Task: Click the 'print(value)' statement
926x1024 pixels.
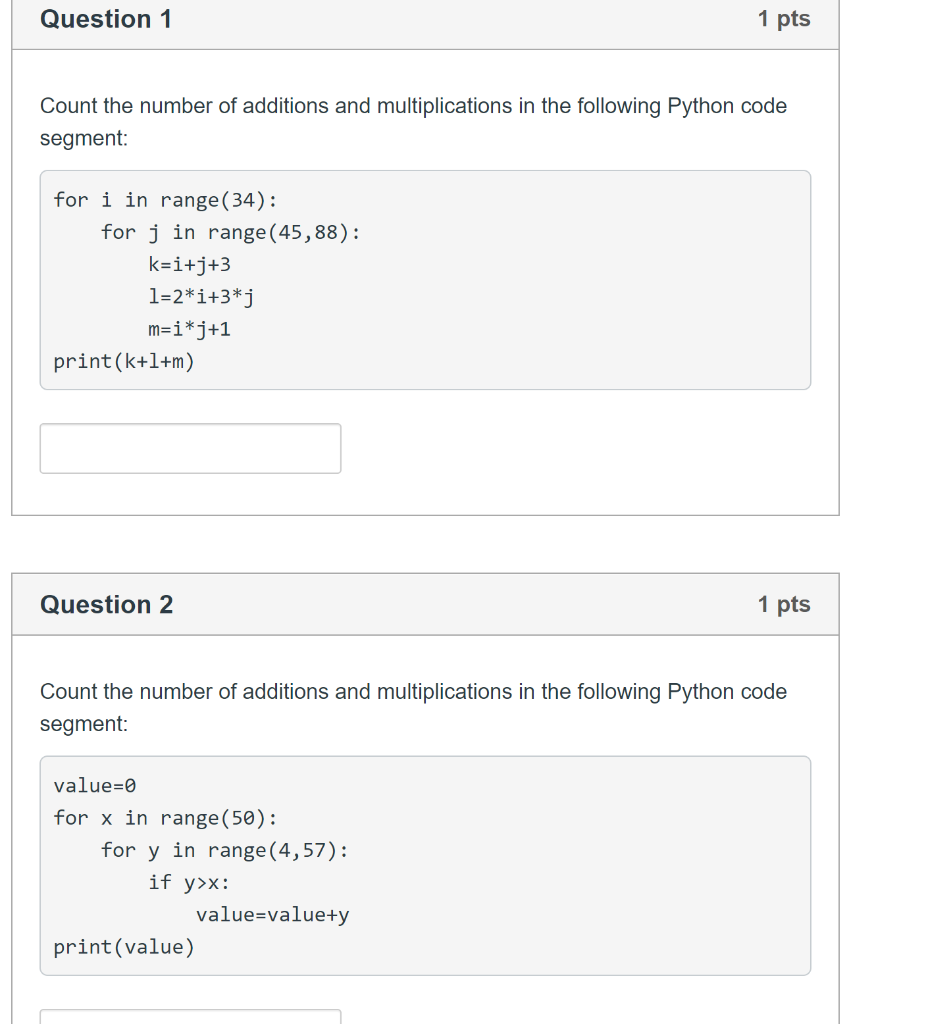Action: tap(124, 948)
